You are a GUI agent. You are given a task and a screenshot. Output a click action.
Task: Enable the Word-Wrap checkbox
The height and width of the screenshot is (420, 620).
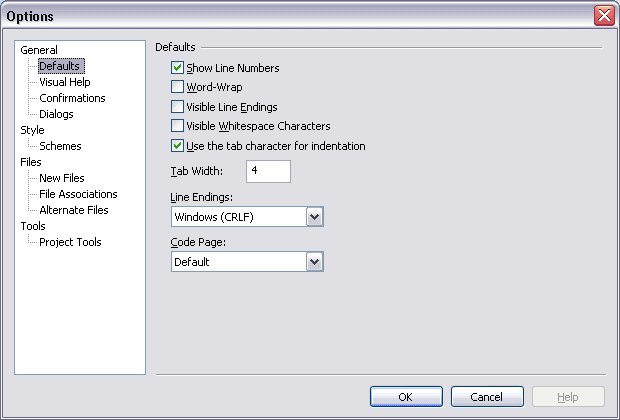(x=178, y=87)
